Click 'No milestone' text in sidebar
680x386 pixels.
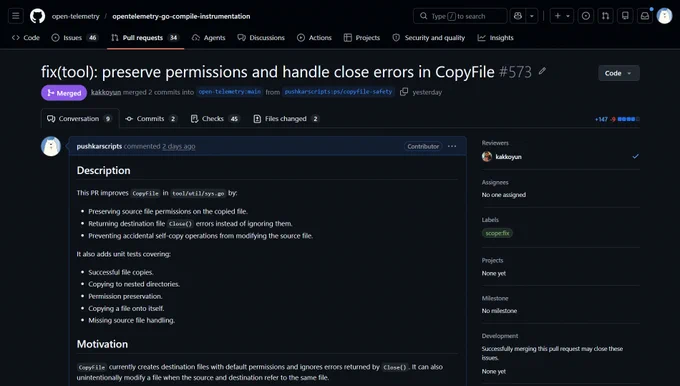pyautogui.click(x=499, y=311)
